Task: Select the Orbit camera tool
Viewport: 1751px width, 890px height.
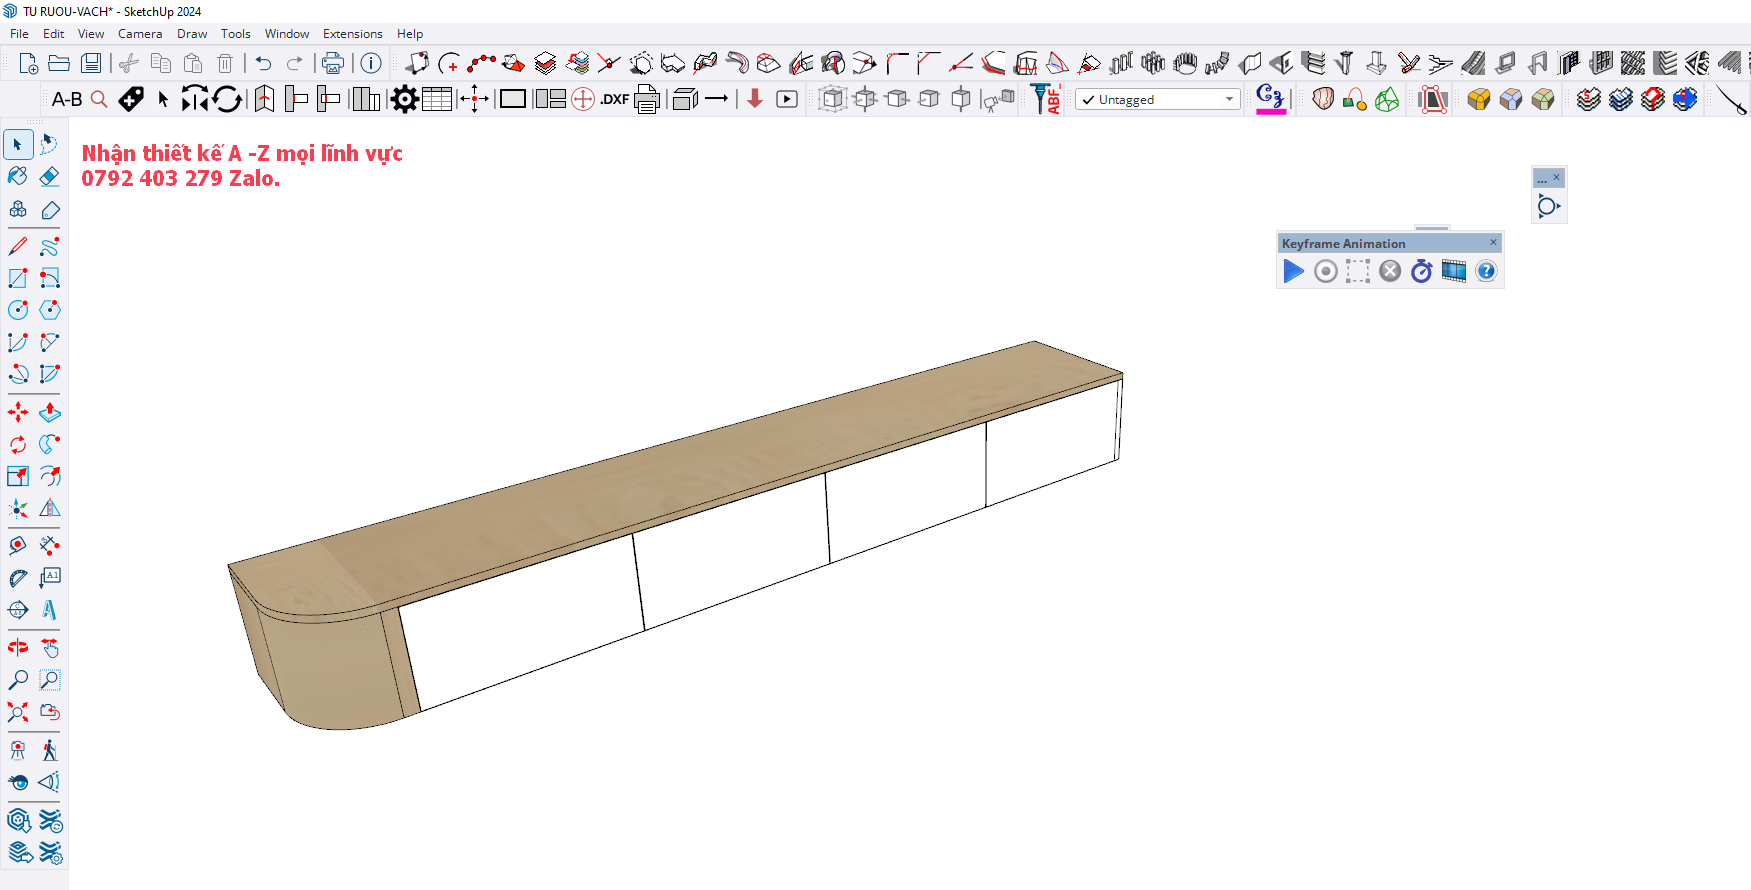Action: (x=18, y=647)
